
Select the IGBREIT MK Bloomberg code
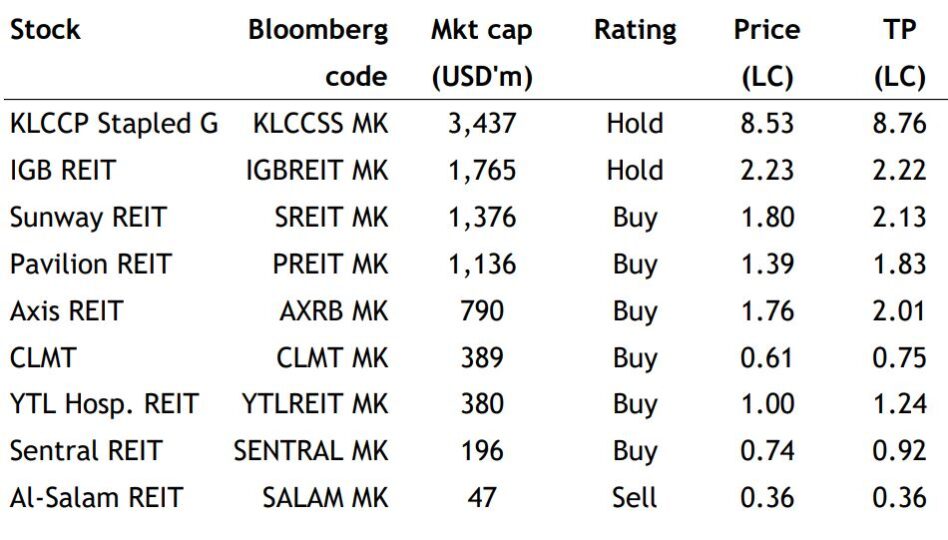tap(317, 171)
